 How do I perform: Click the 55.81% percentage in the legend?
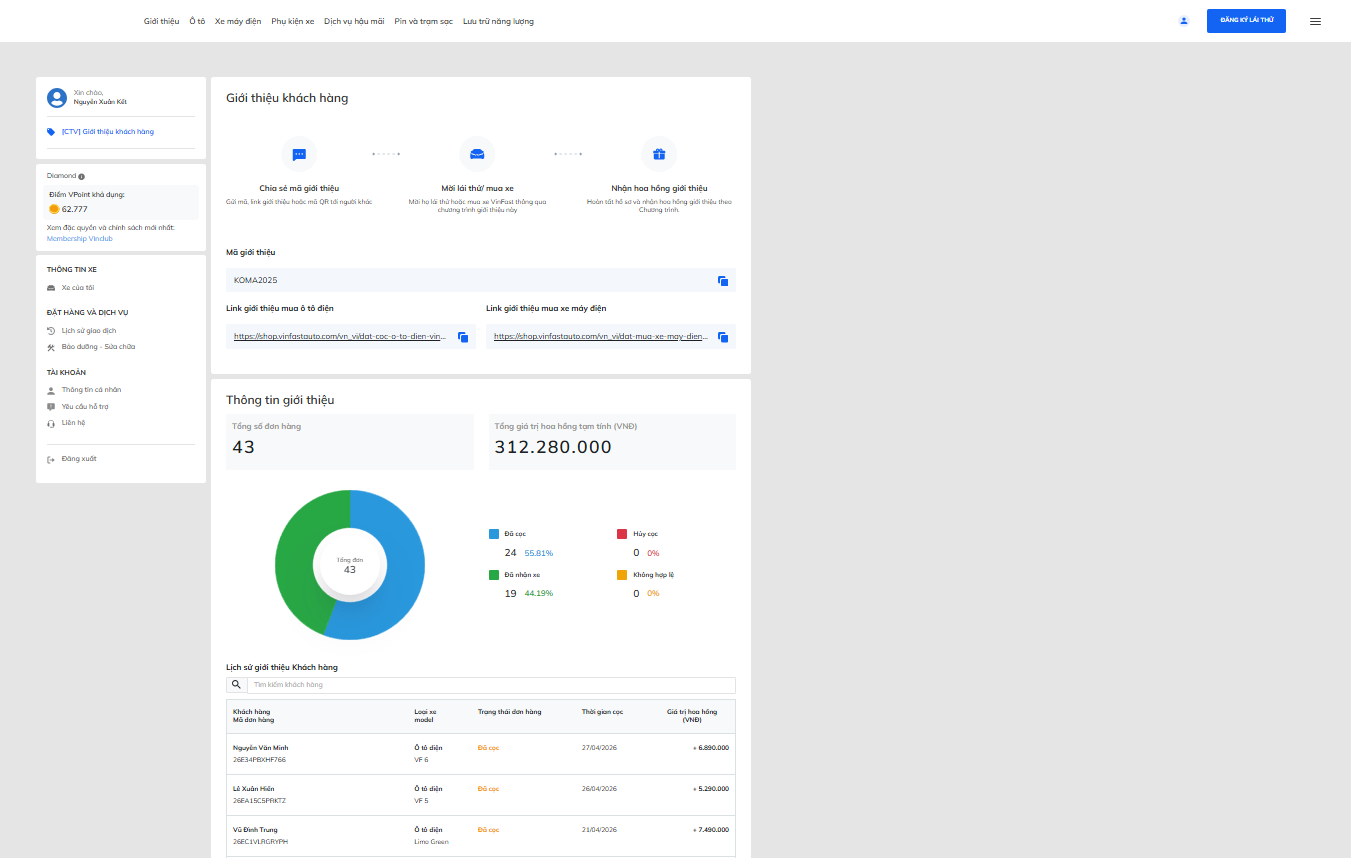point(539,553)
